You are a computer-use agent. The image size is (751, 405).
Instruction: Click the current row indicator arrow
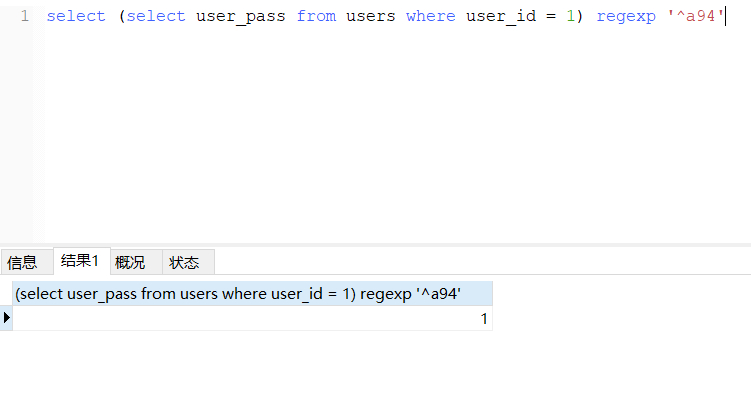[x=6, y=317]
